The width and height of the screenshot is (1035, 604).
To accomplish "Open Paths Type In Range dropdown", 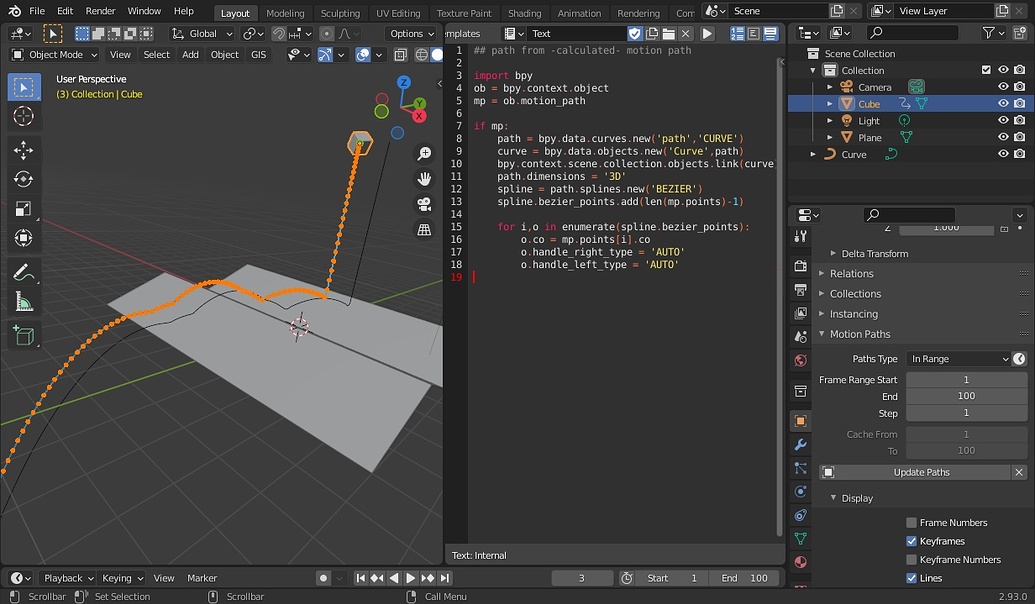I will click(x=959, y=359).
